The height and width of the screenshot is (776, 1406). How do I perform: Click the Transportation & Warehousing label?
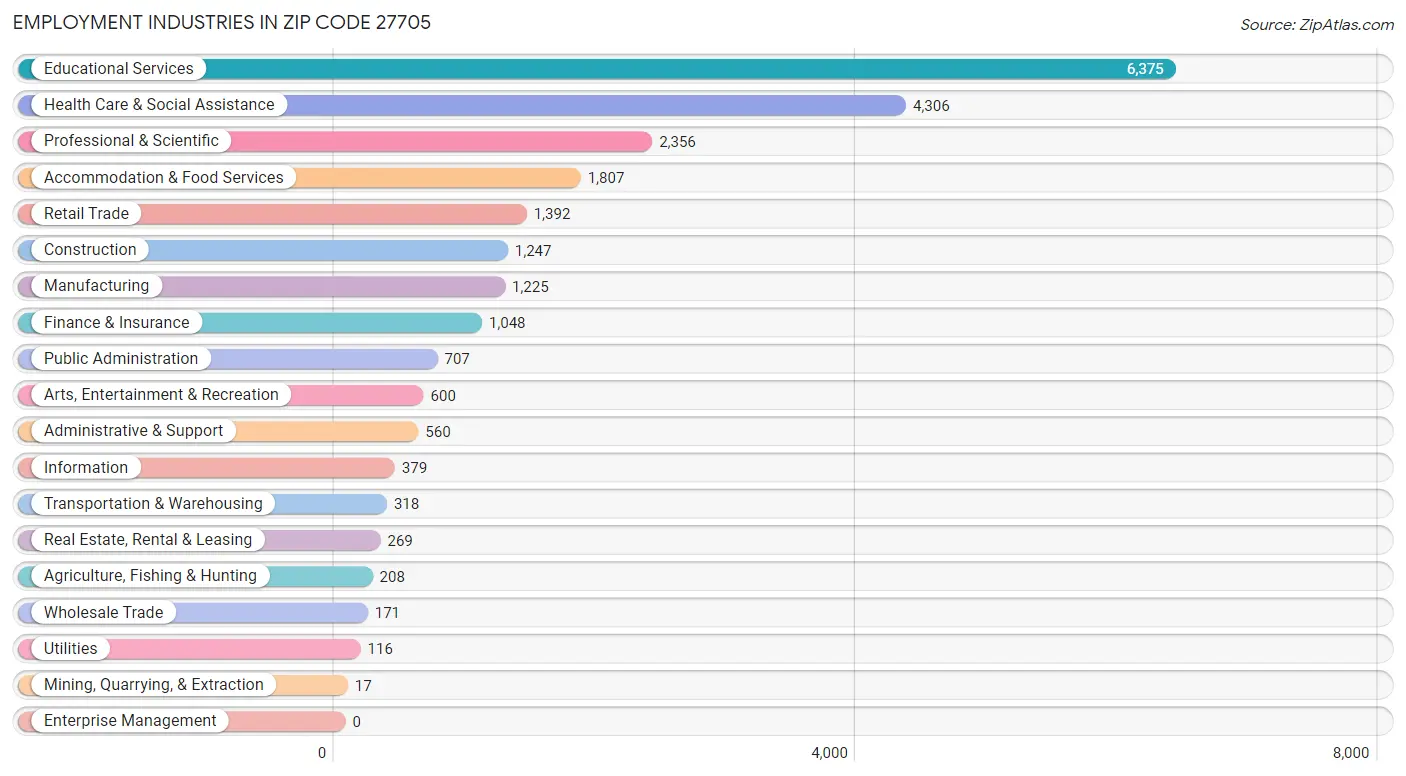click(153, 503)
